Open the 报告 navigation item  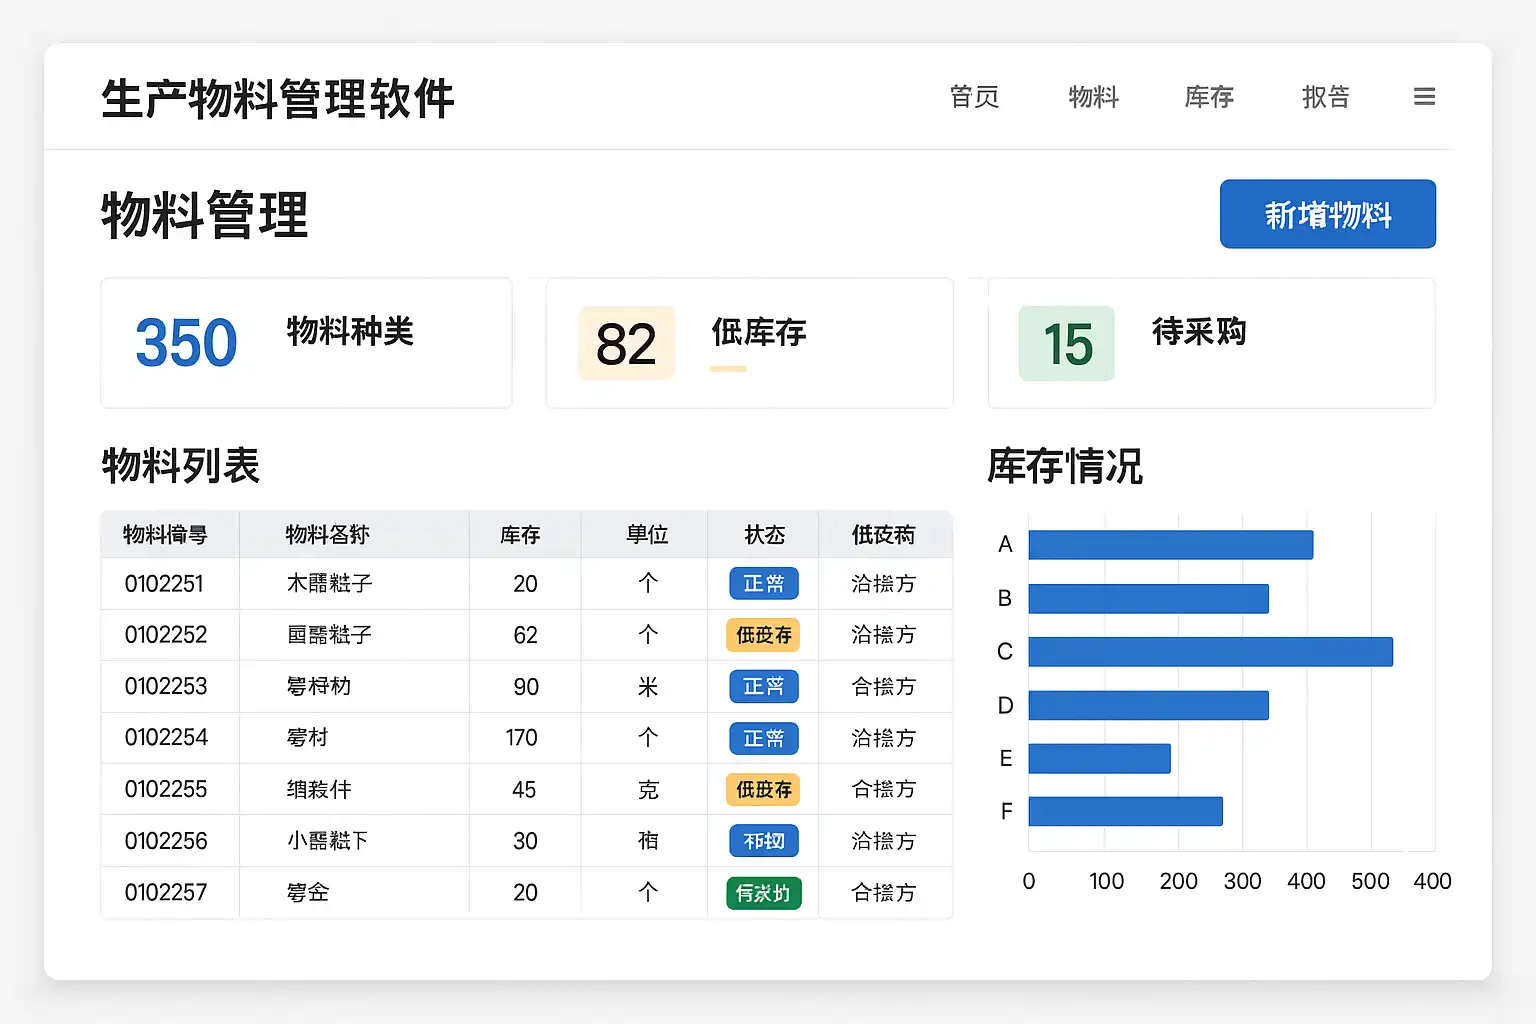1326,97
